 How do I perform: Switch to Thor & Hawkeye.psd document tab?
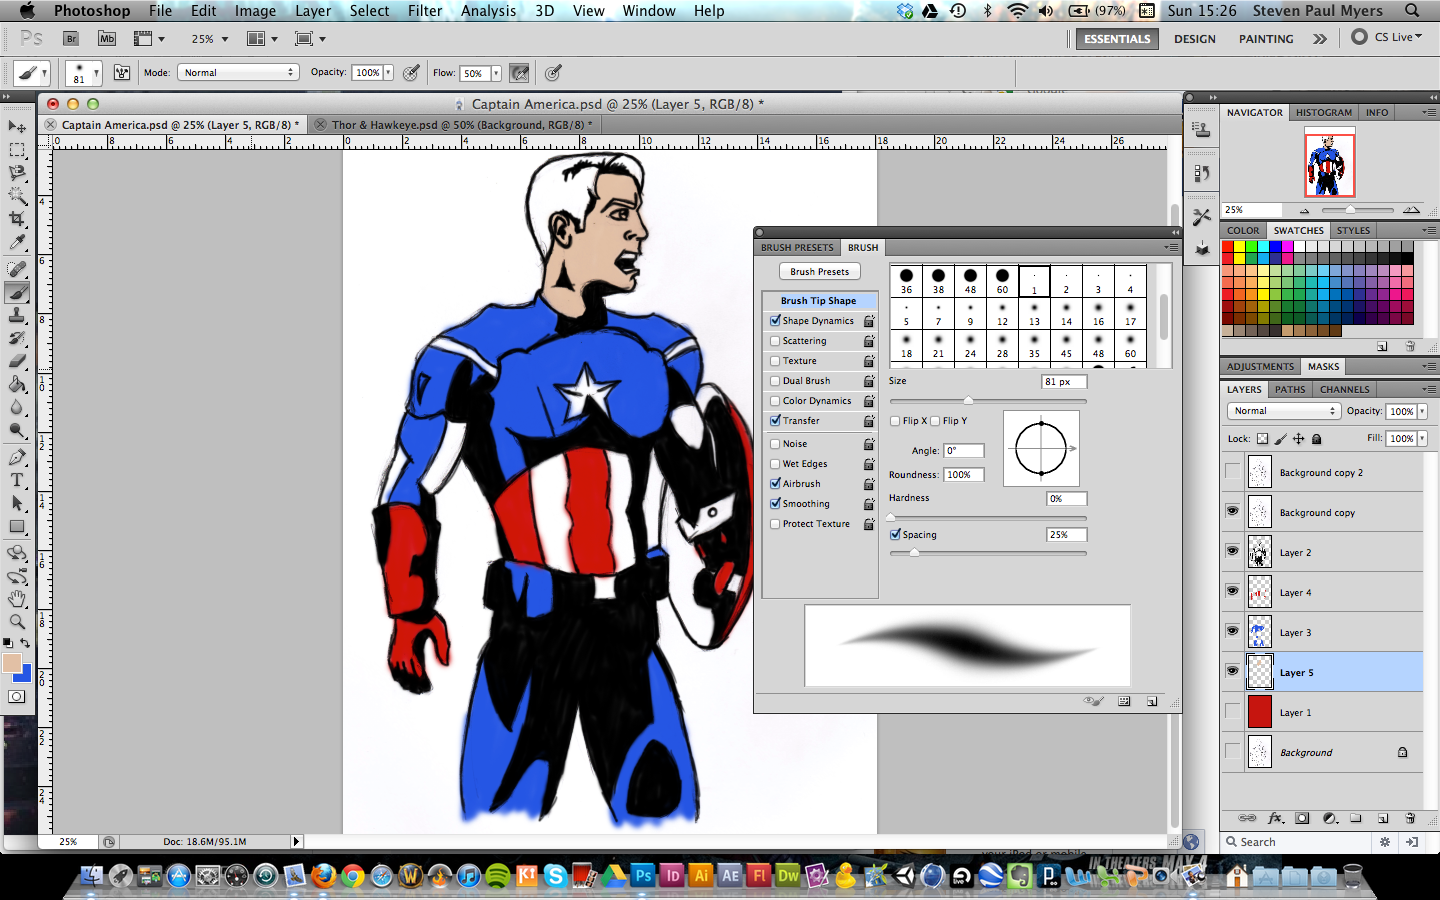461,125
